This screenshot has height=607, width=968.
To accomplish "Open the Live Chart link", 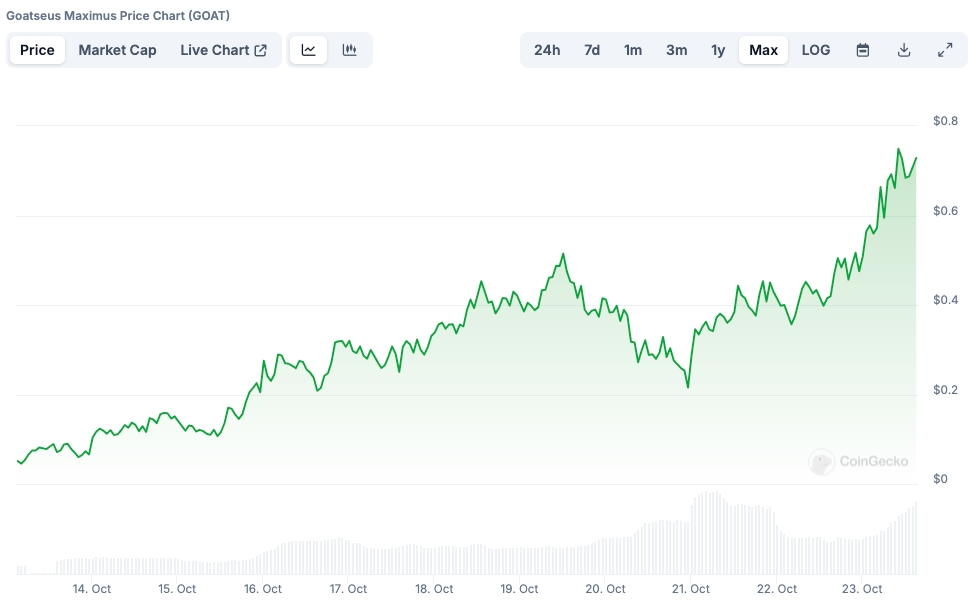I will pos(223,50).
